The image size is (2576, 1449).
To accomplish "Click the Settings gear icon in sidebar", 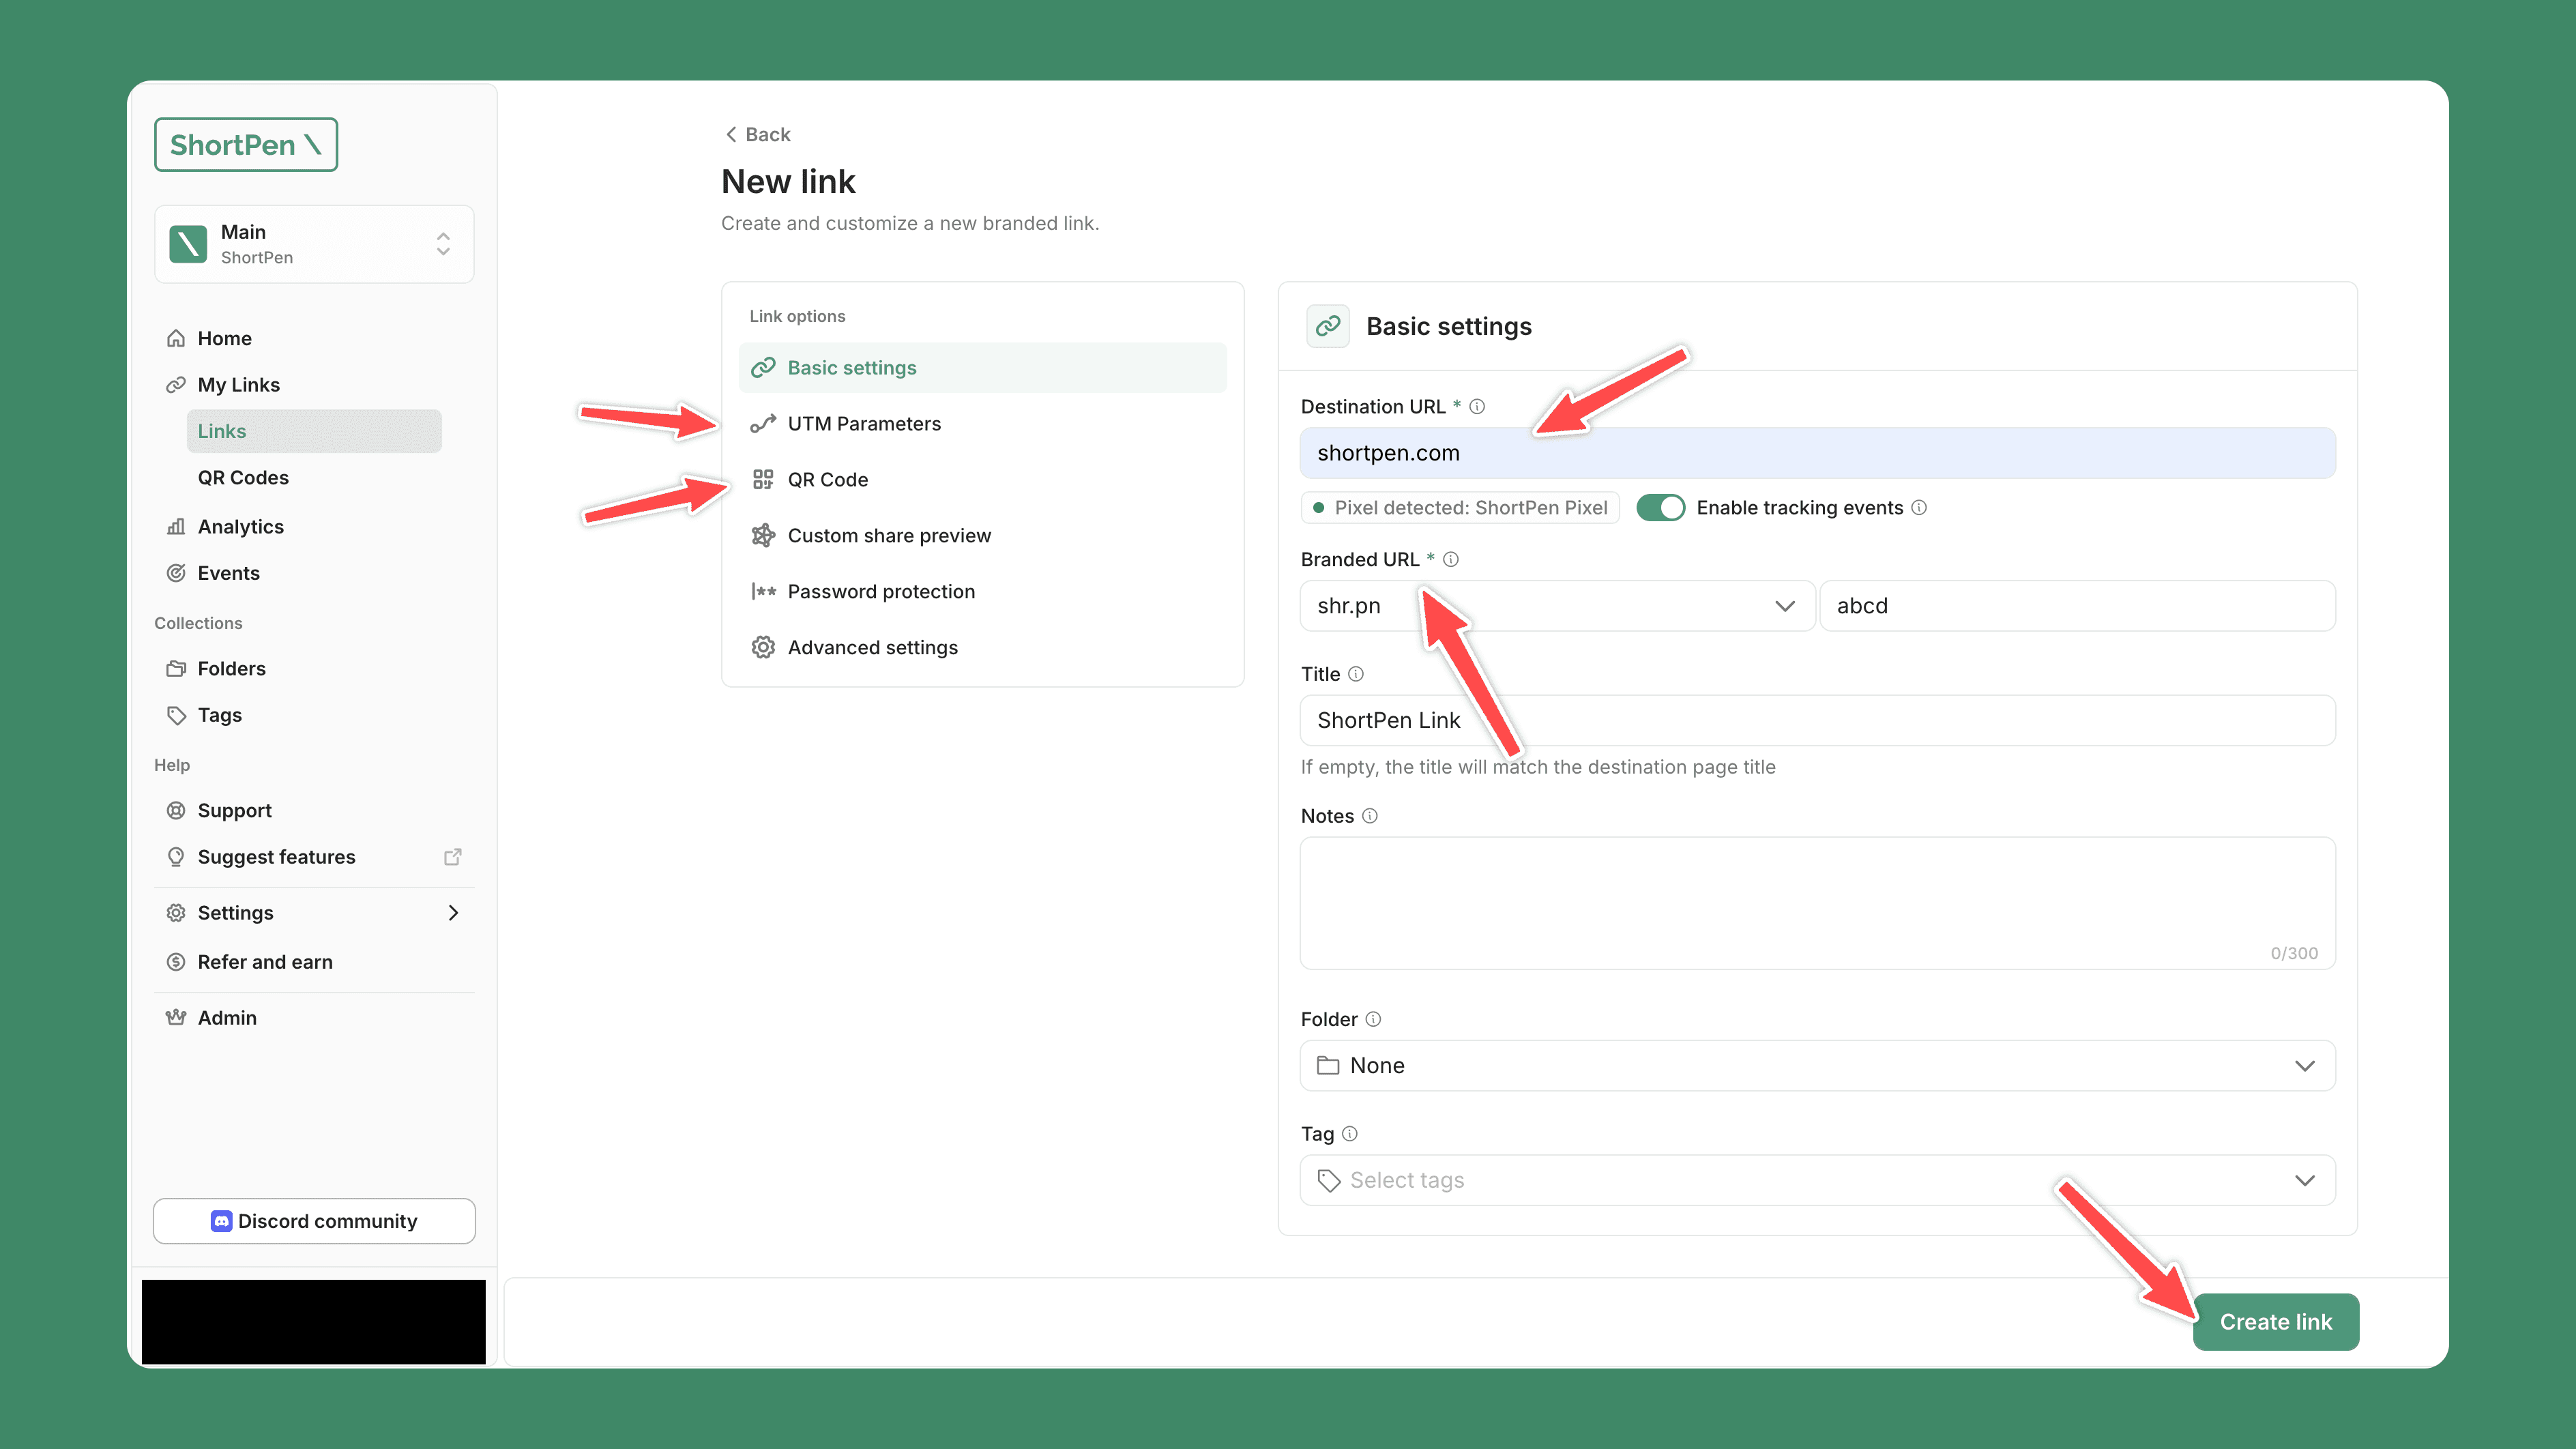I will pyautogui.click(x=176, y=913).
